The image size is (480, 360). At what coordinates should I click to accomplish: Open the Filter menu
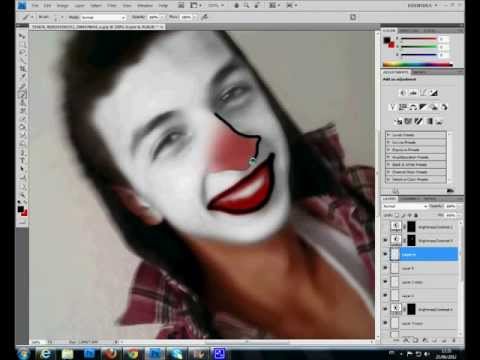[x=111, y=6]
